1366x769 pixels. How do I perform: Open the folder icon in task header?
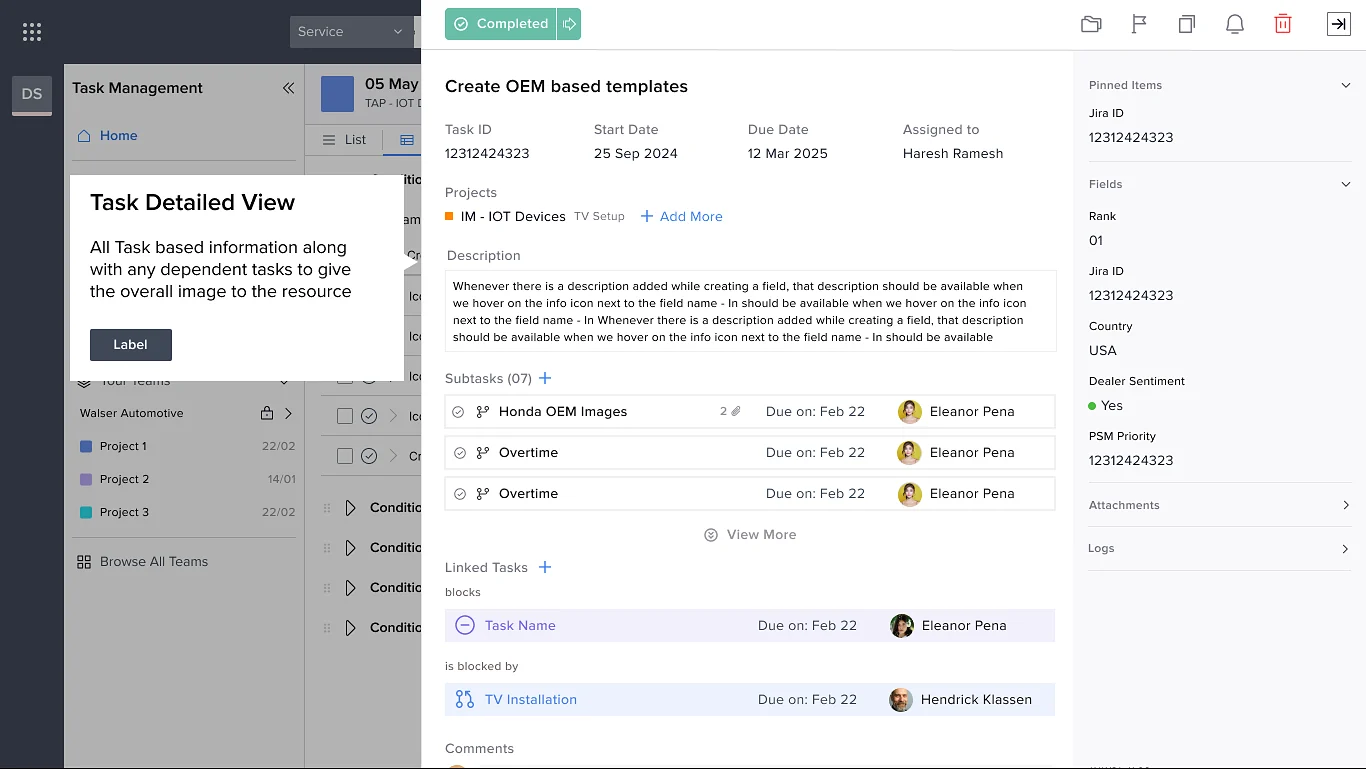pos(1091,24)
